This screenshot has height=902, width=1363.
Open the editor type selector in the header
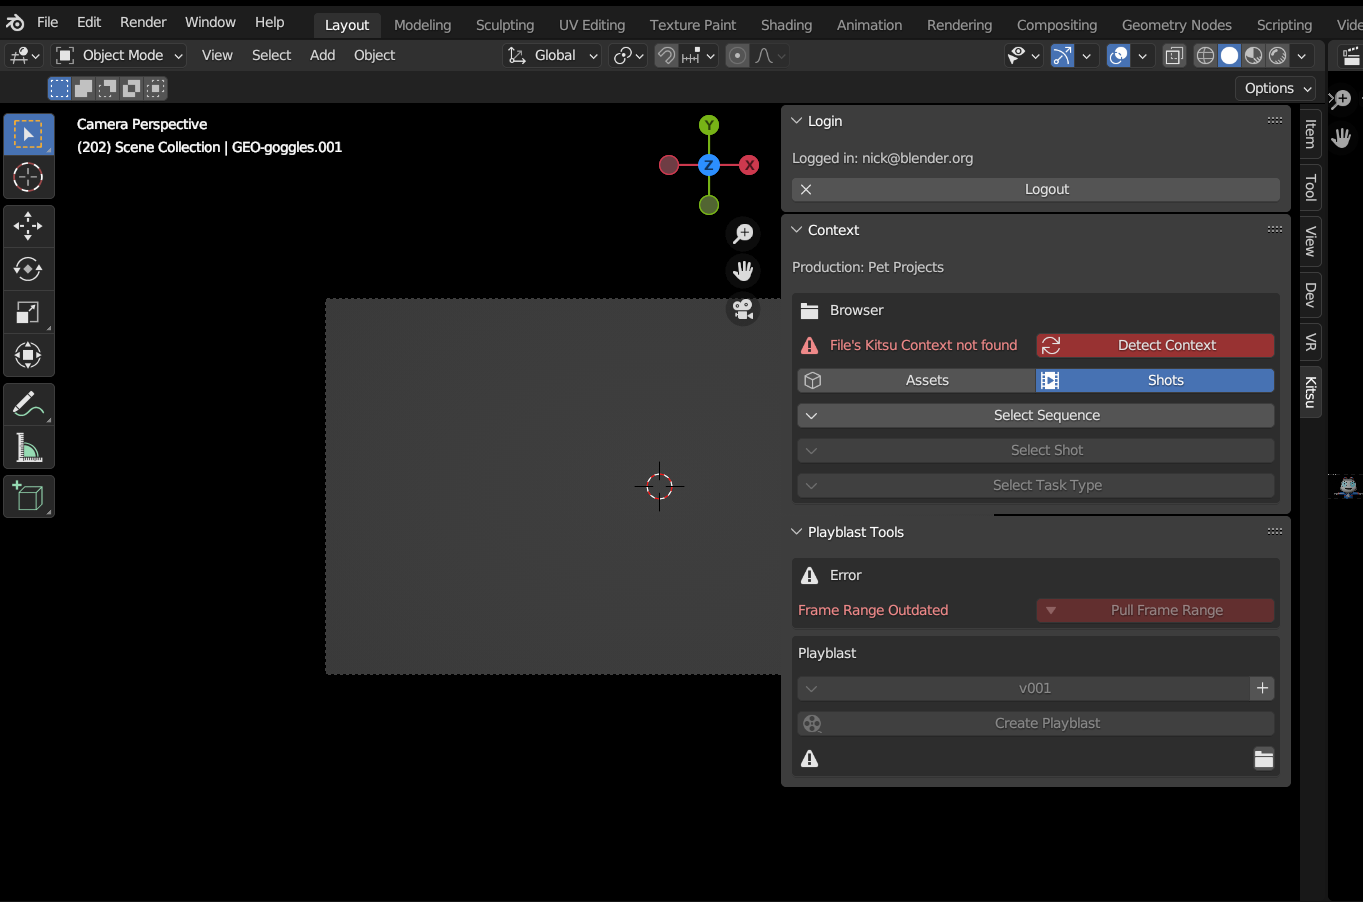click(24, 56)
